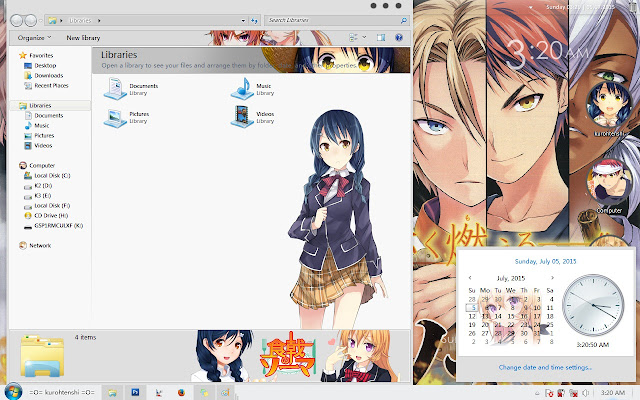Open taskbar clock showing 3:20 AM
This screenshot has height=400, width=640.
pos(613,393)
